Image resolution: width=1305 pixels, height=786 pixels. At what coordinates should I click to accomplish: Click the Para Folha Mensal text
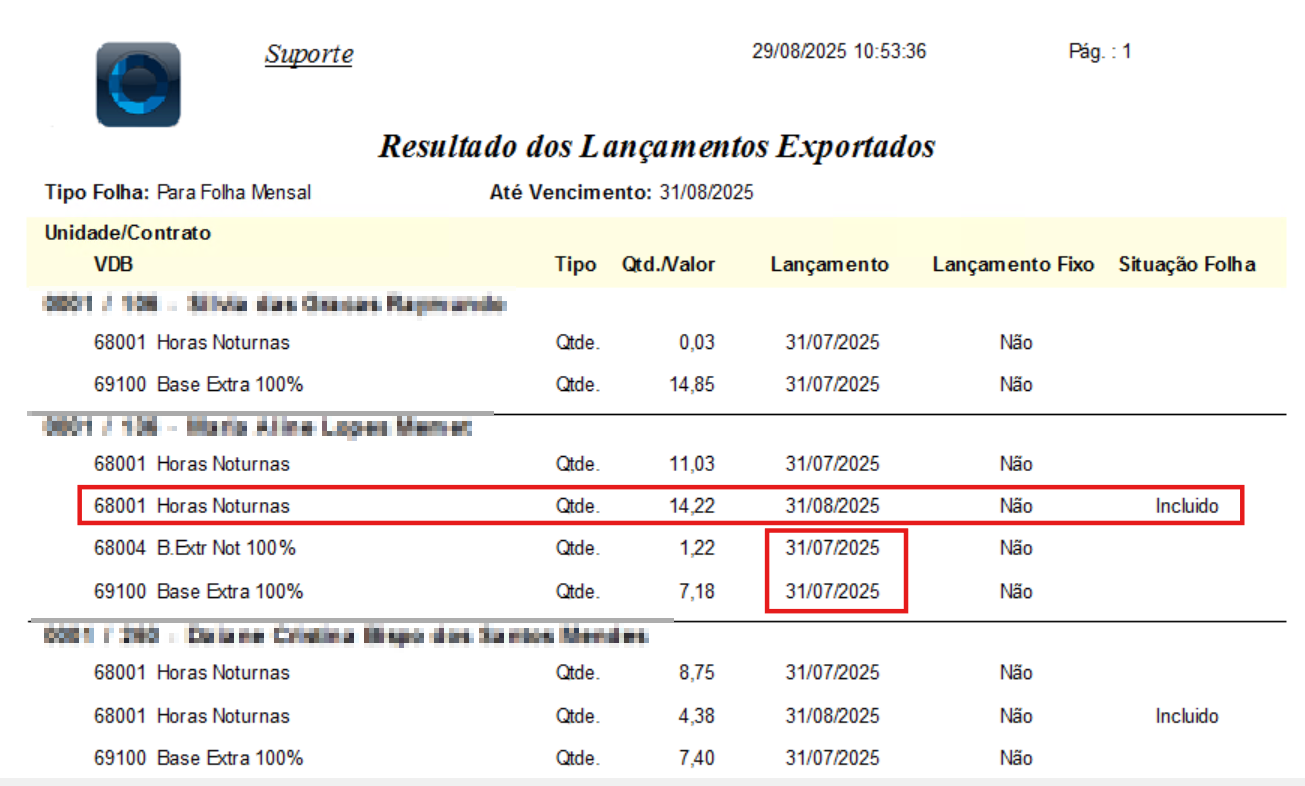234,192
